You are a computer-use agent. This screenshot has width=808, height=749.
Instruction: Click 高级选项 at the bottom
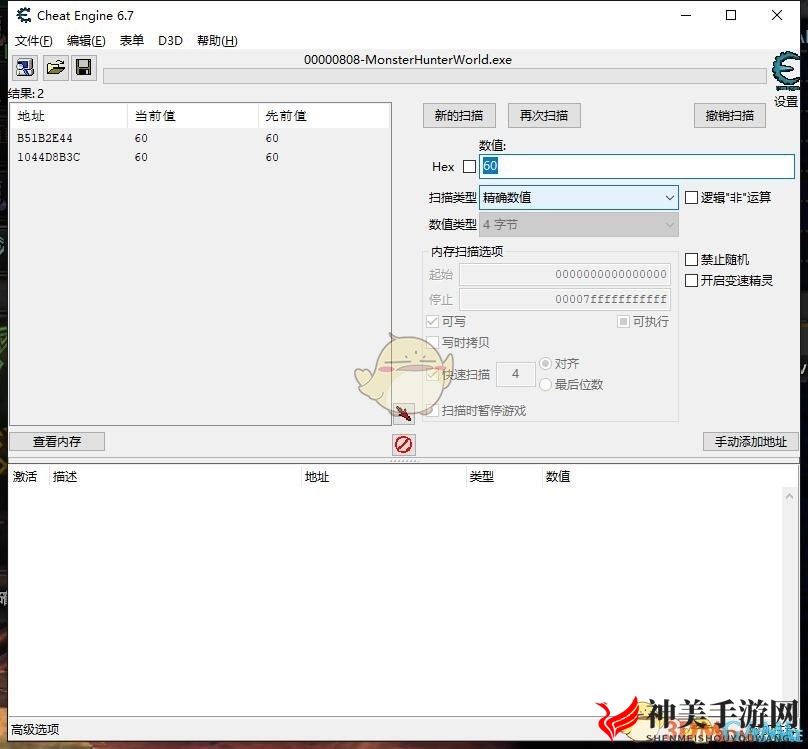pos(35,729)
